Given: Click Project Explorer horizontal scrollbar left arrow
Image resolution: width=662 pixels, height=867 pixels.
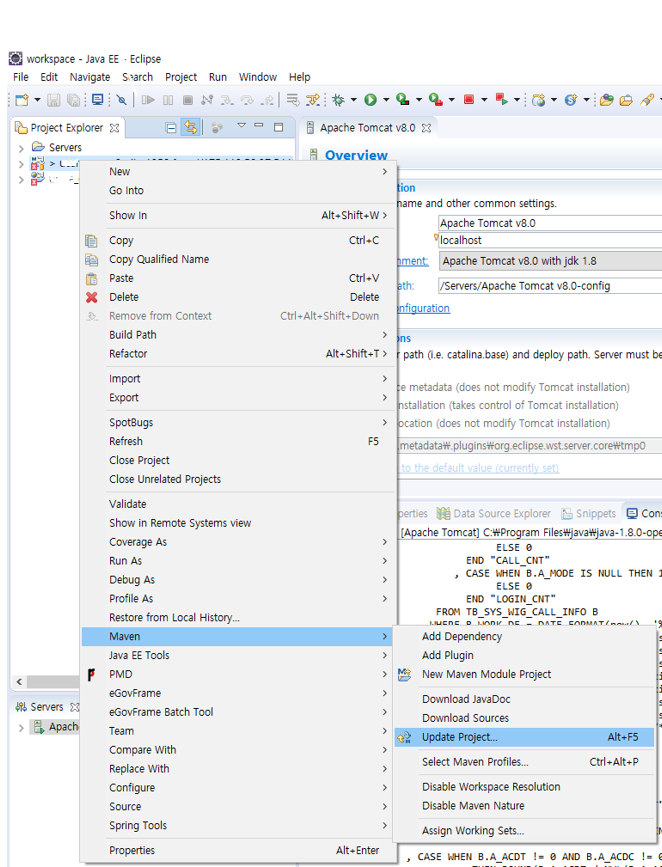Looking at the screenshot, I should [19, 682].
